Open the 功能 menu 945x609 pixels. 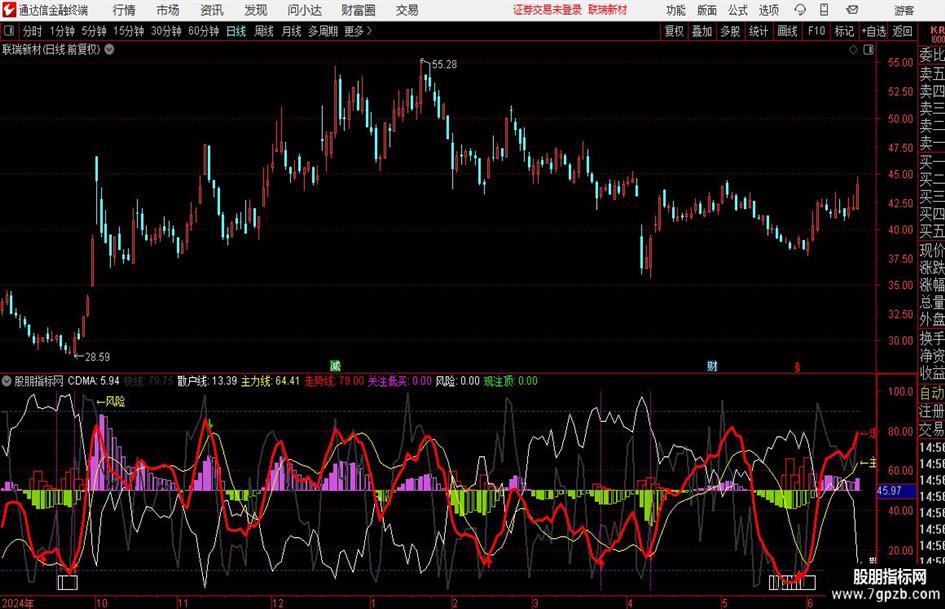[676, 10]
